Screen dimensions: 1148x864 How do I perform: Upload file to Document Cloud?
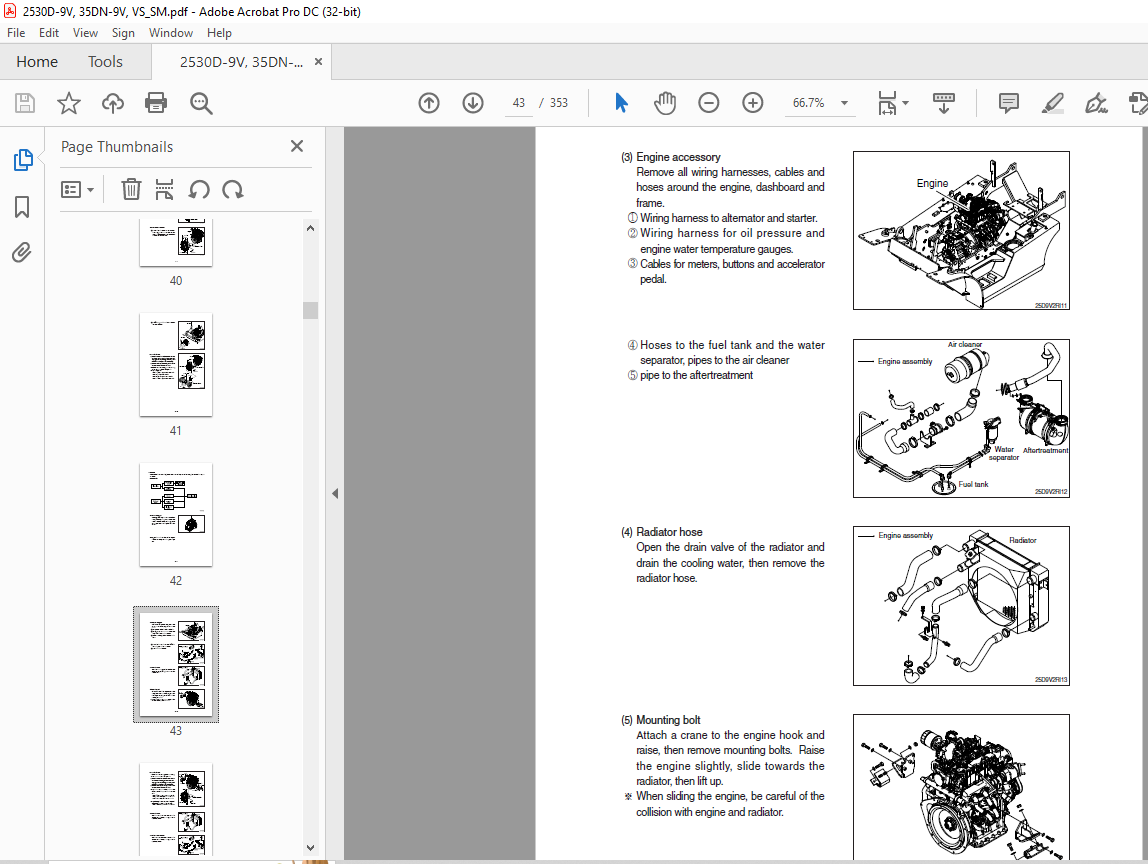pos(113,103)
